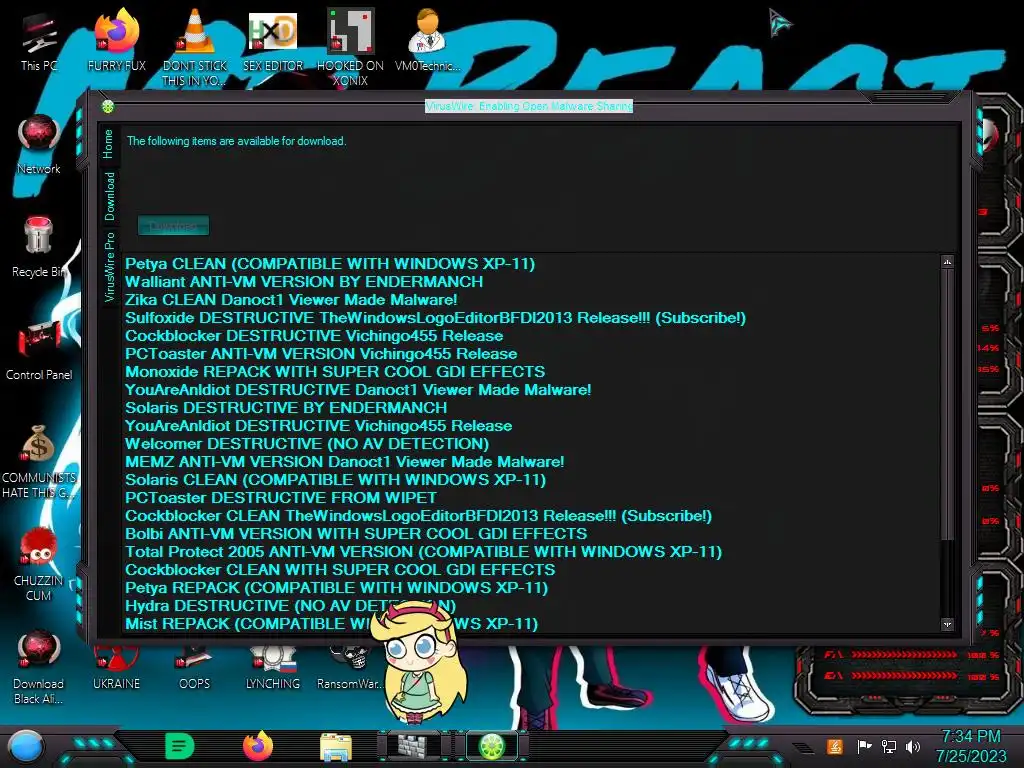Select 'PCToaster ANTI-VM VERSION Vichingo455 Release'
The image size is (1024, 768).
[x=321, y=354]
